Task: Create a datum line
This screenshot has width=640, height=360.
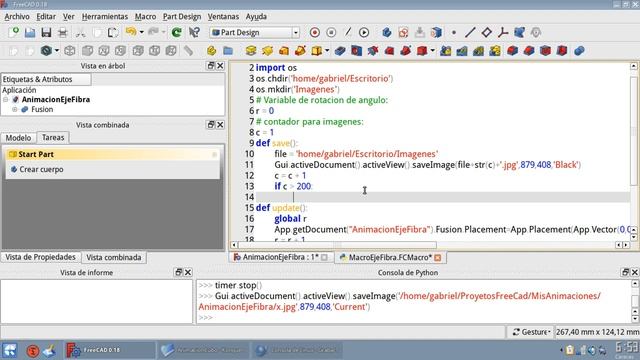Action: (470, 32)
